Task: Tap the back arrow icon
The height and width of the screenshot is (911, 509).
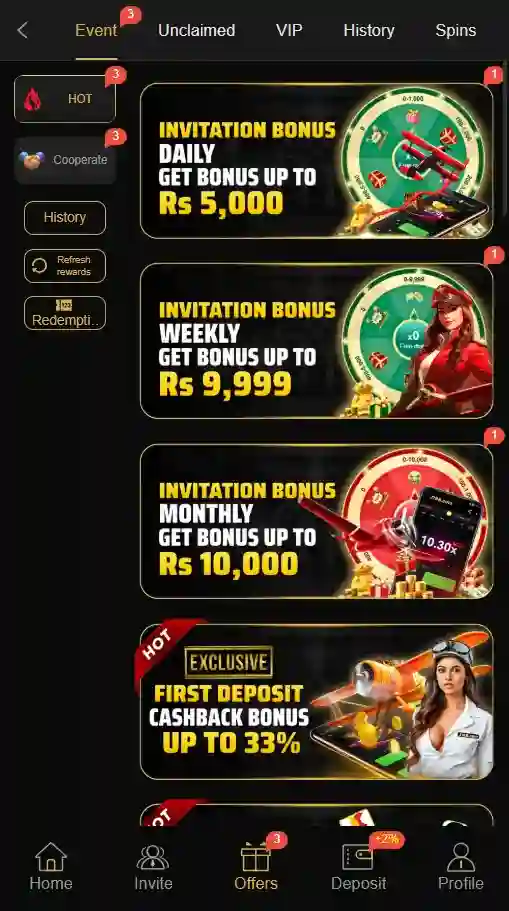Action: pos(23,30)
